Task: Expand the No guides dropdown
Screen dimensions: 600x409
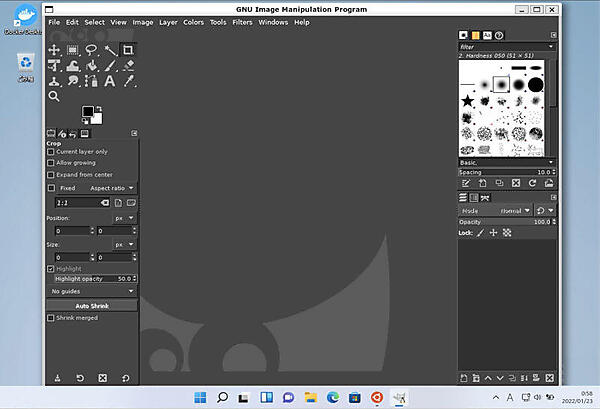Action: pyautogui.click(x=92, y=291)
